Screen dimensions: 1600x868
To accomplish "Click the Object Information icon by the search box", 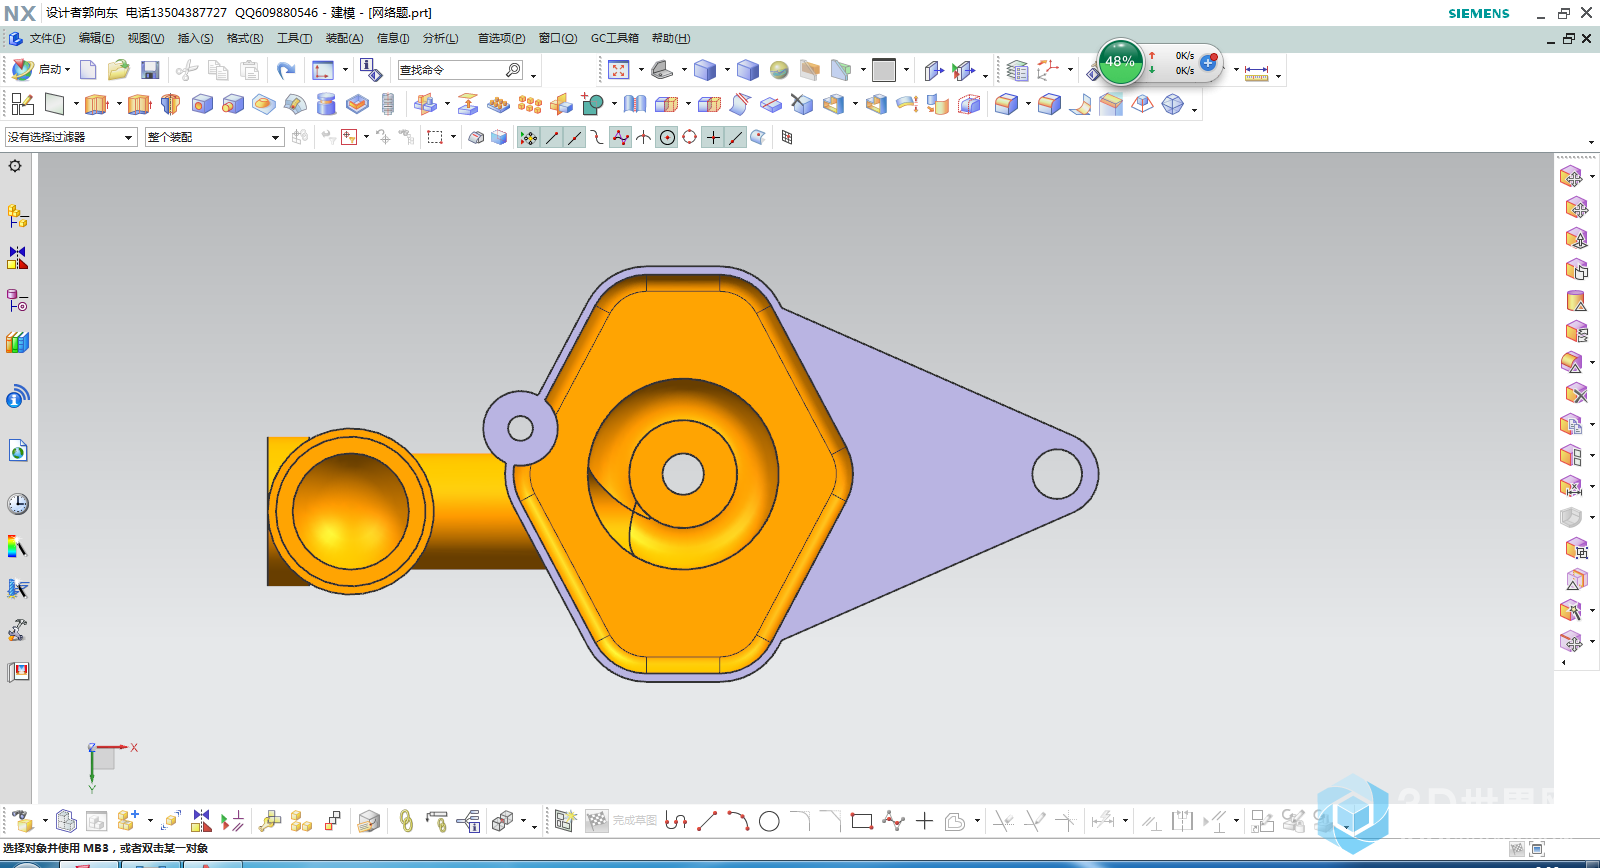I will point(371,70).
